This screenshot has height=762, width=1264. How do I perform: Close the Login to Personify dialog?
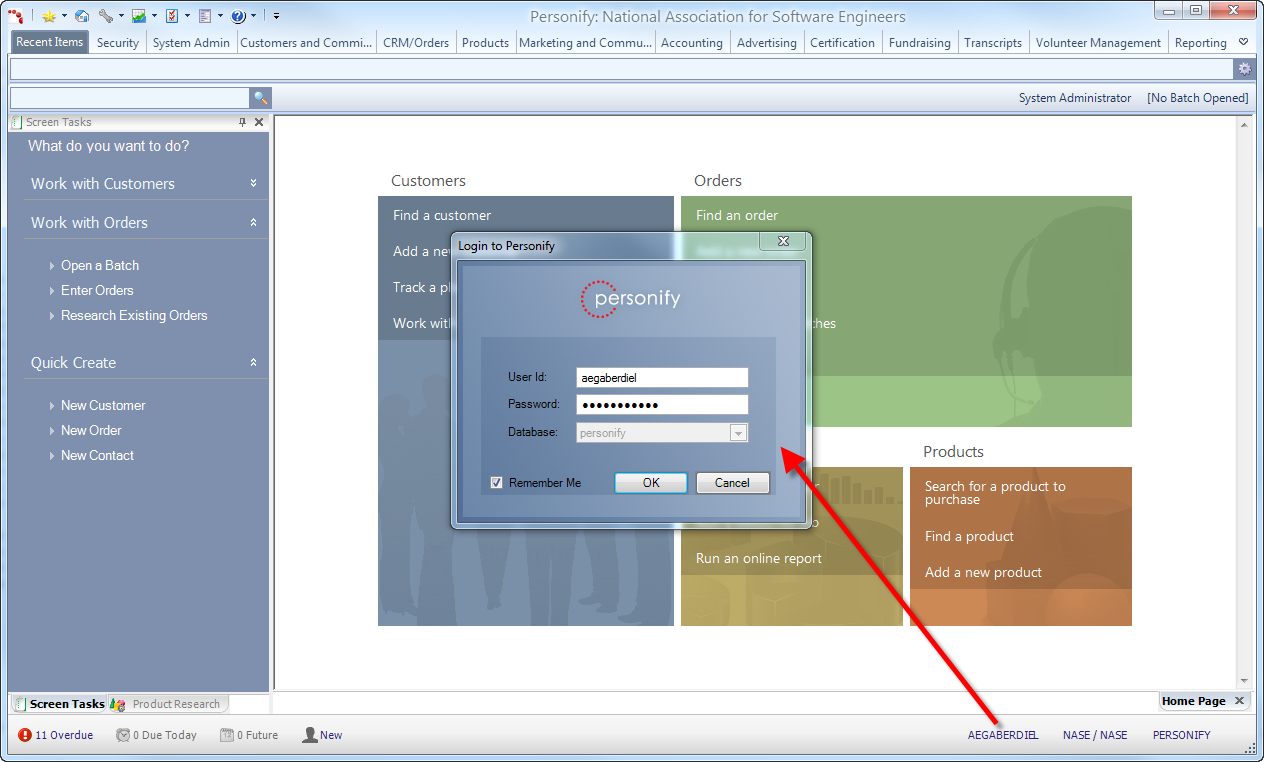(783, 242)
